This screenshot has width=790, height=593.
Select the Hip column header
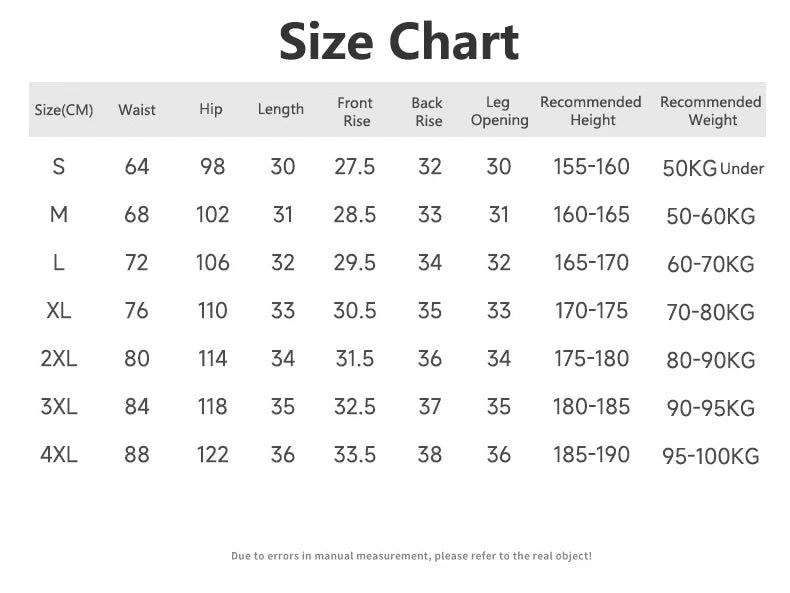pyautogui.click(x=210, y=110)
